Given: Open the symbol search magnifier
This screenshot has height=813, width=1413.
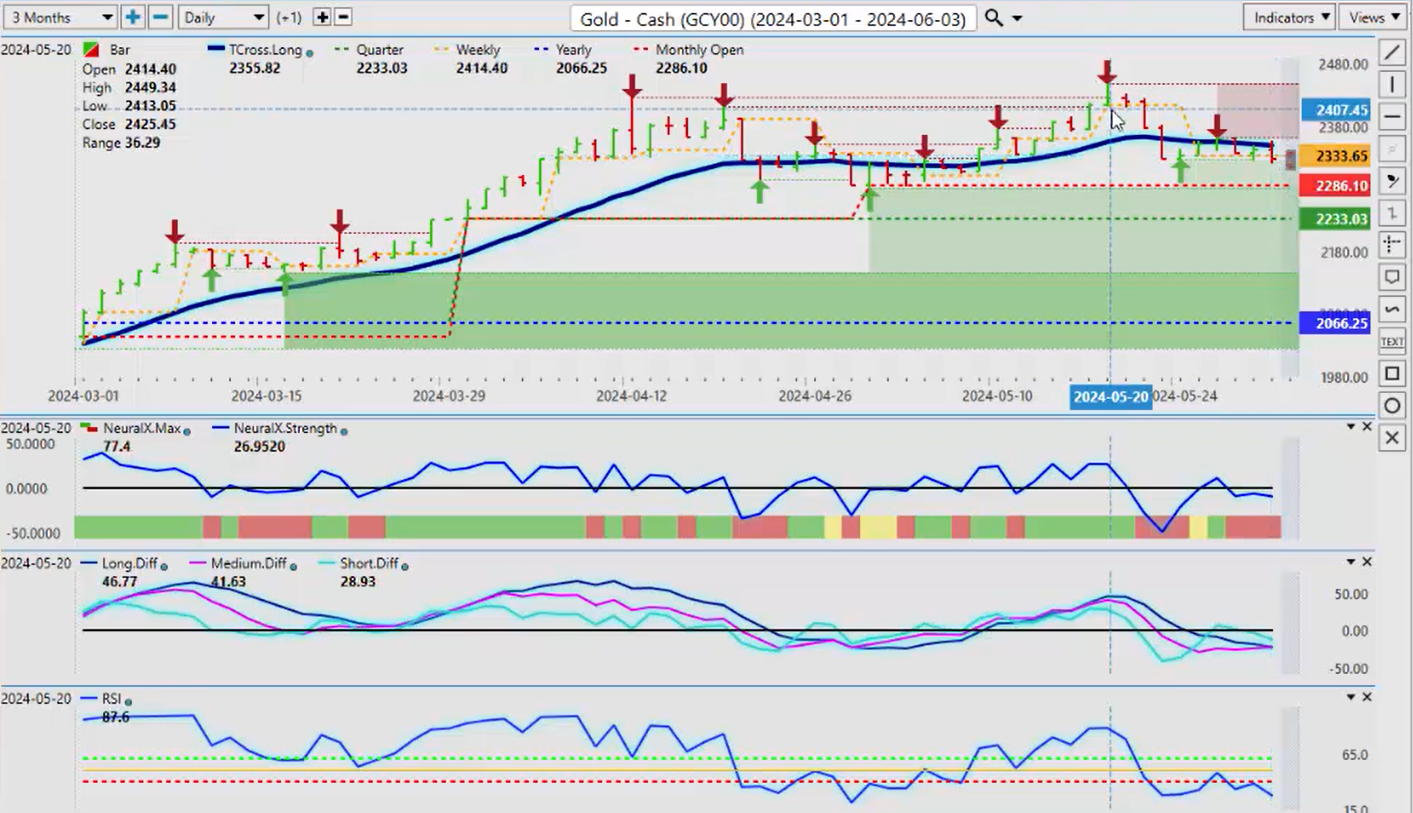Looking at the screenshot, I should [x=993, y=18].
